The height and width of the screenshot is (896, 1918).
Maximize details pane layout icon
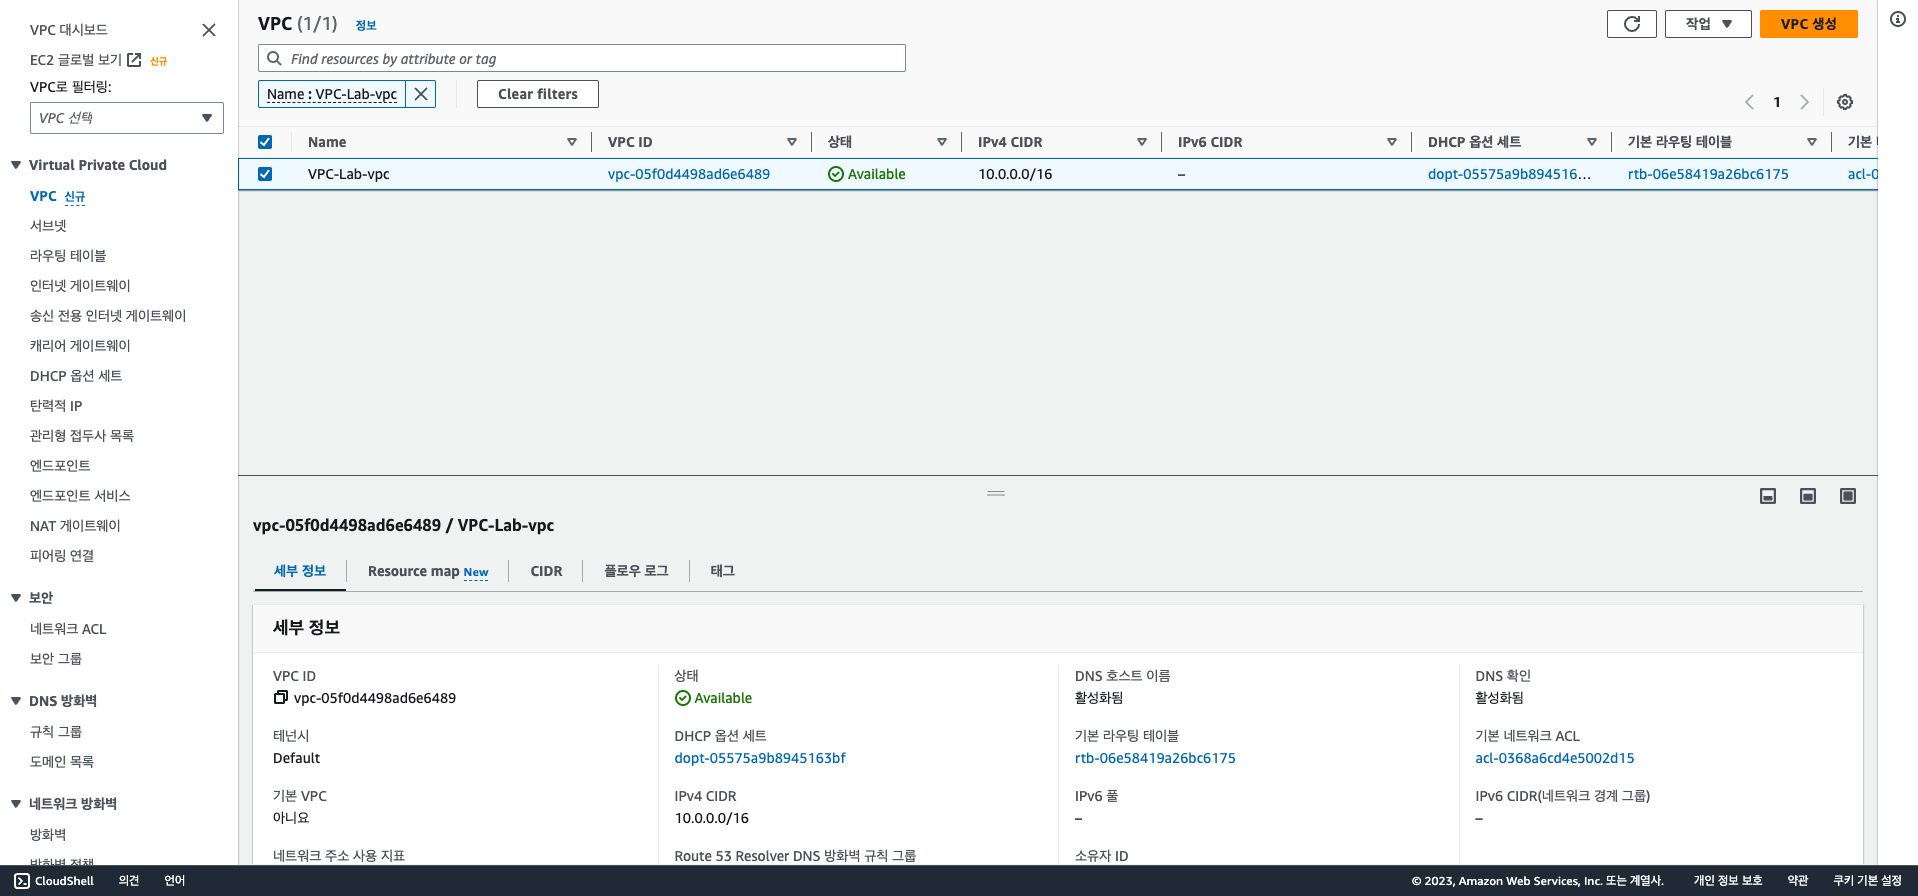pos(1848,496)
